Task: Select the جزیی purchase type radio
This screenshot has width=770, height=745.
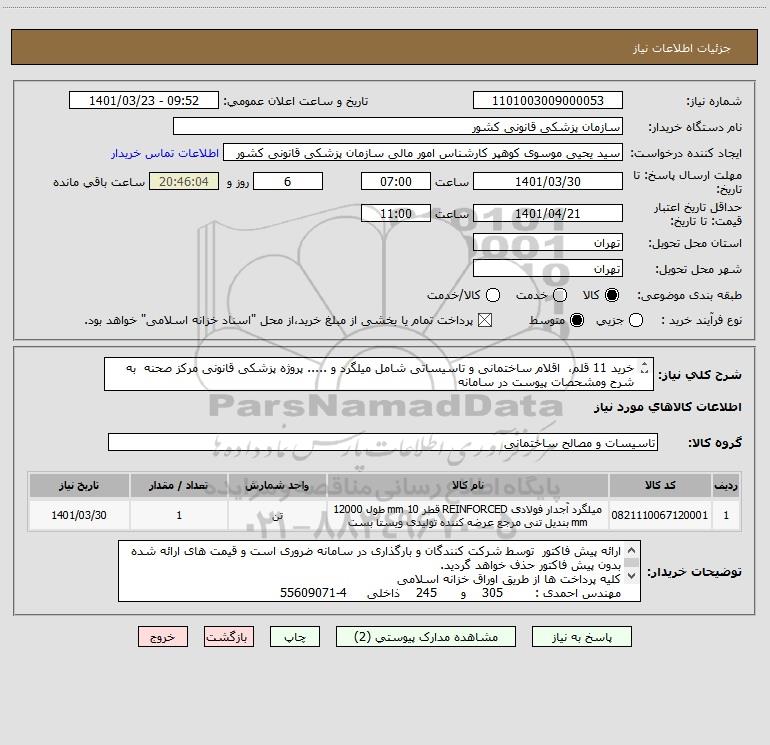Action: coord(635,320)
